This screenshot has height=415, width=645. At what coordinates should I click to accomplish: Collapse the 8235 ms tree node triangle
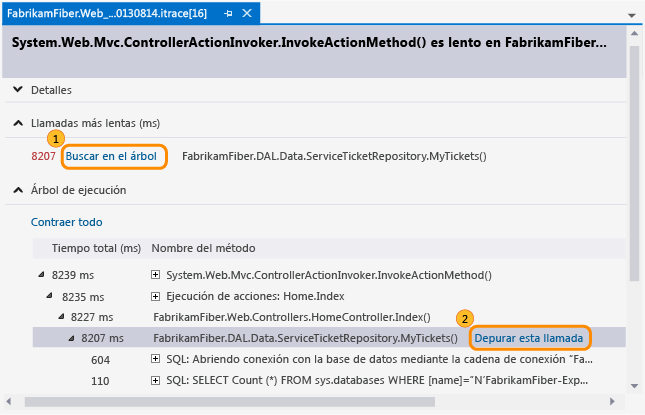point(49,296)
